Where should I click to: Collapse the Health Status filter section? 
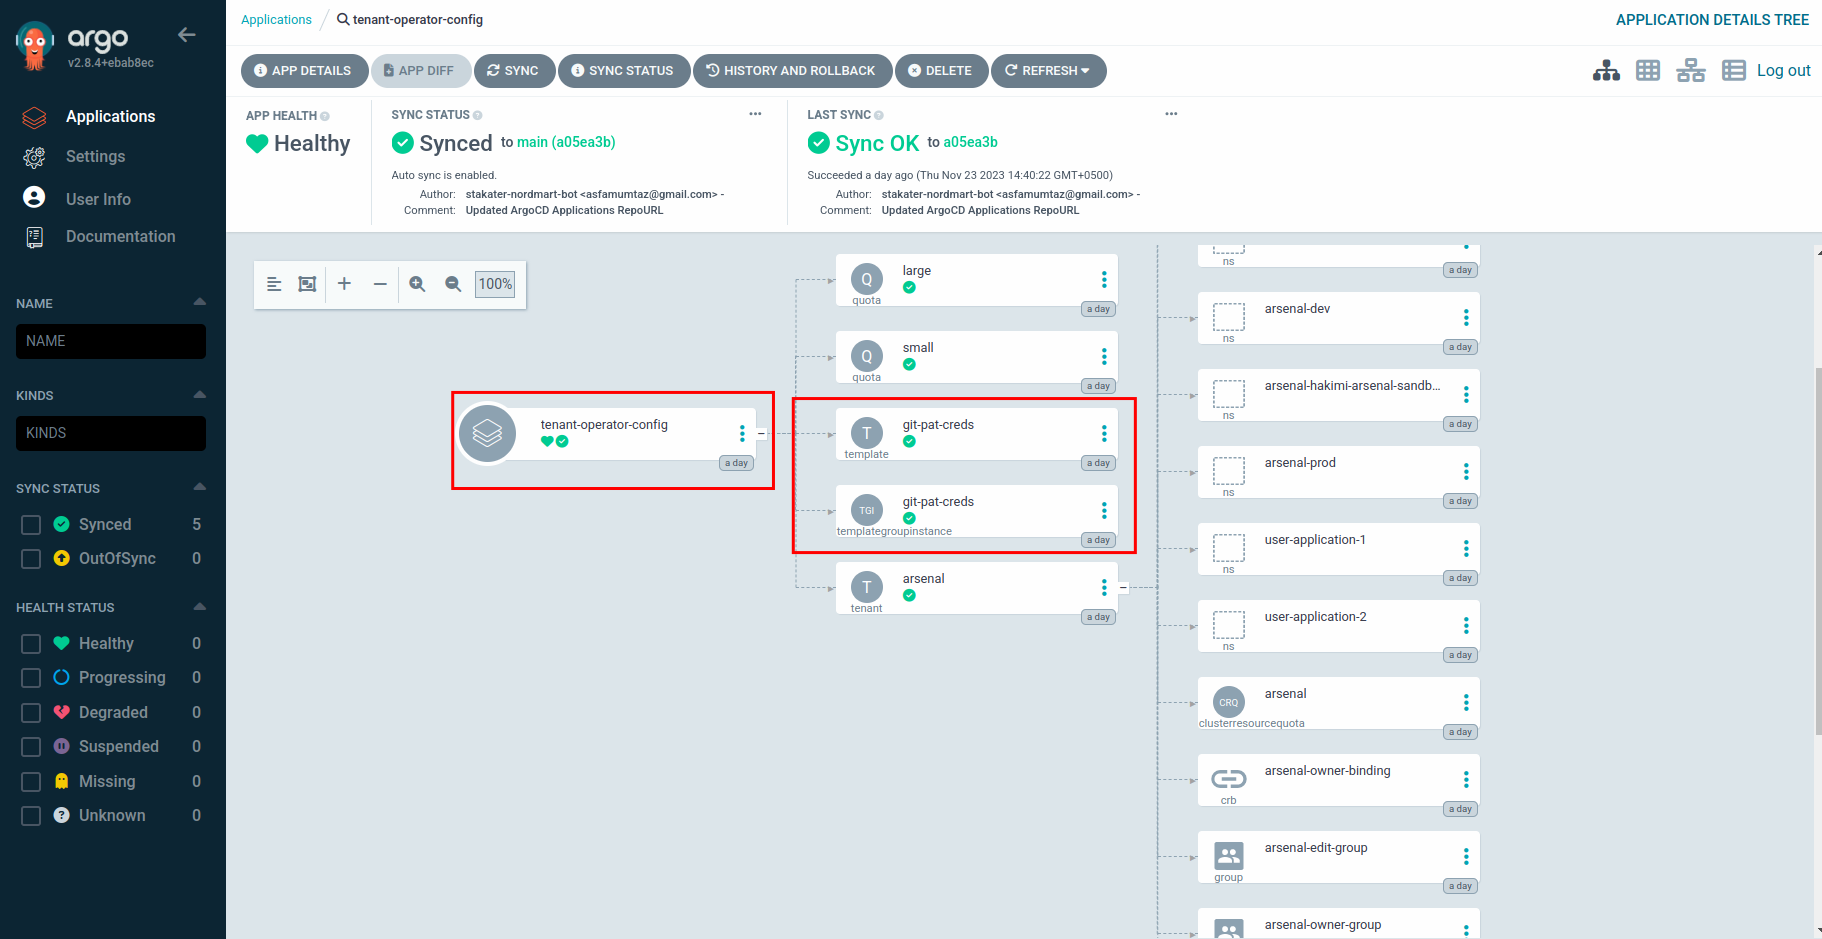pos(199,607)
